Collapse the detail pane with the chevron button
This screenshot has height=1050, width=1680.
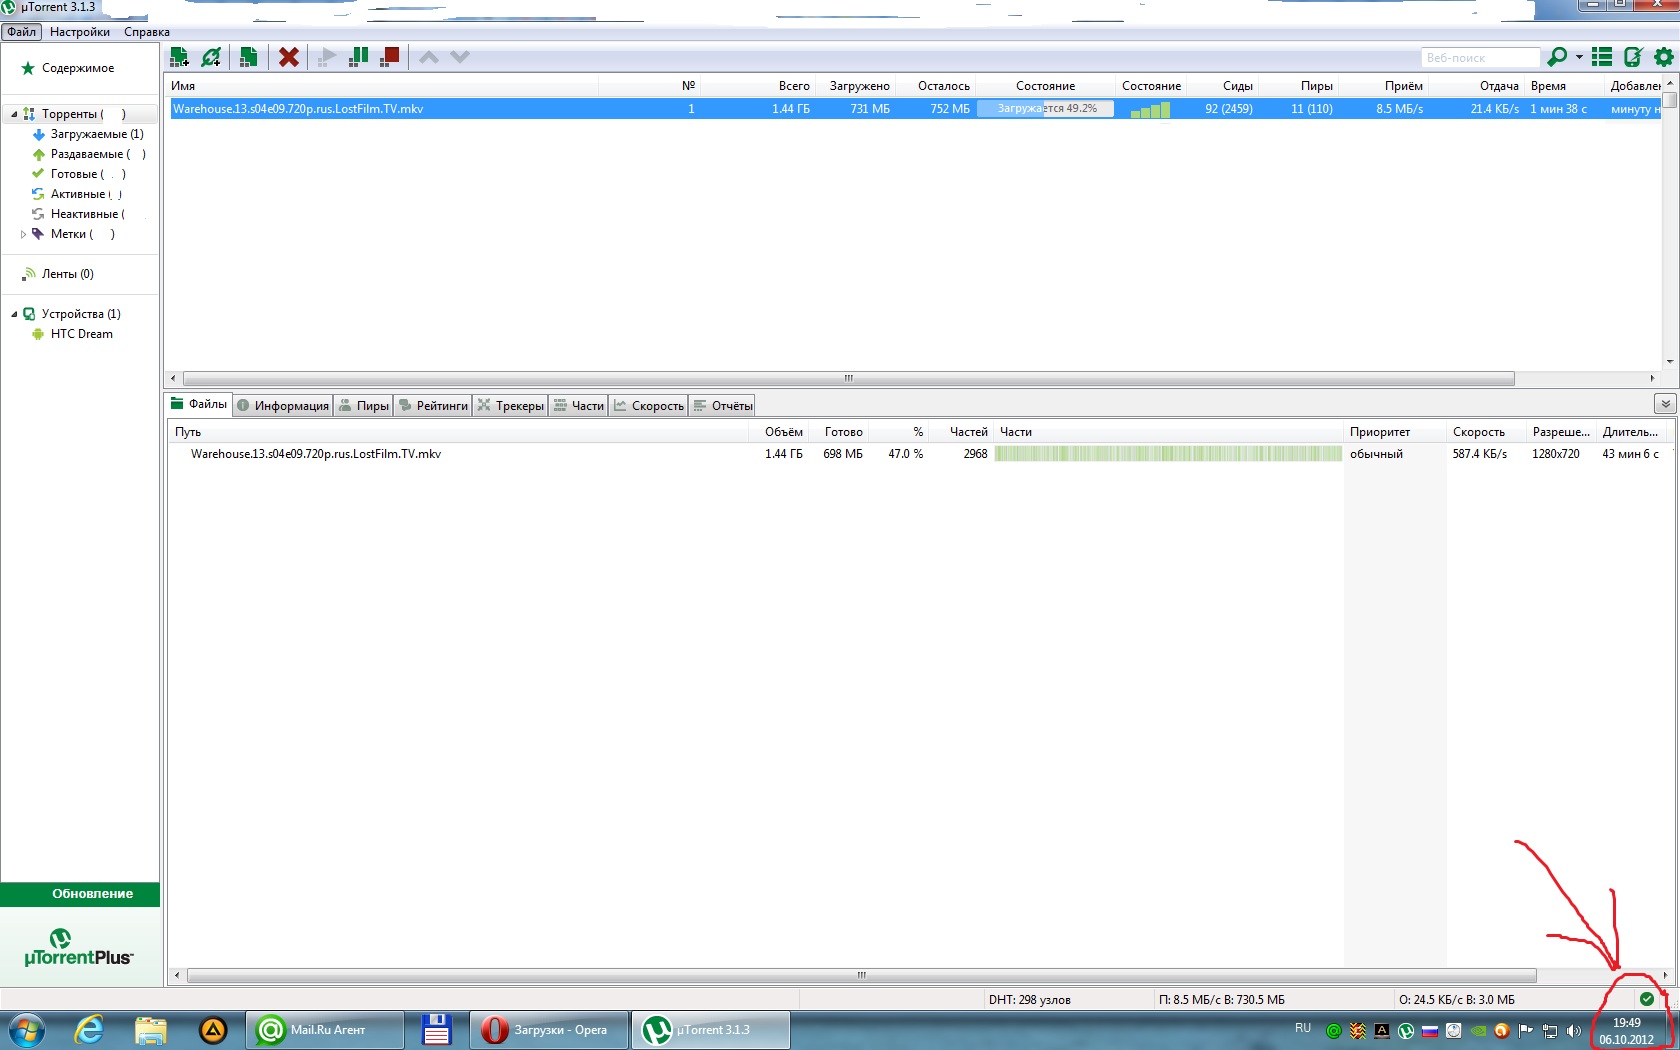1664,404
